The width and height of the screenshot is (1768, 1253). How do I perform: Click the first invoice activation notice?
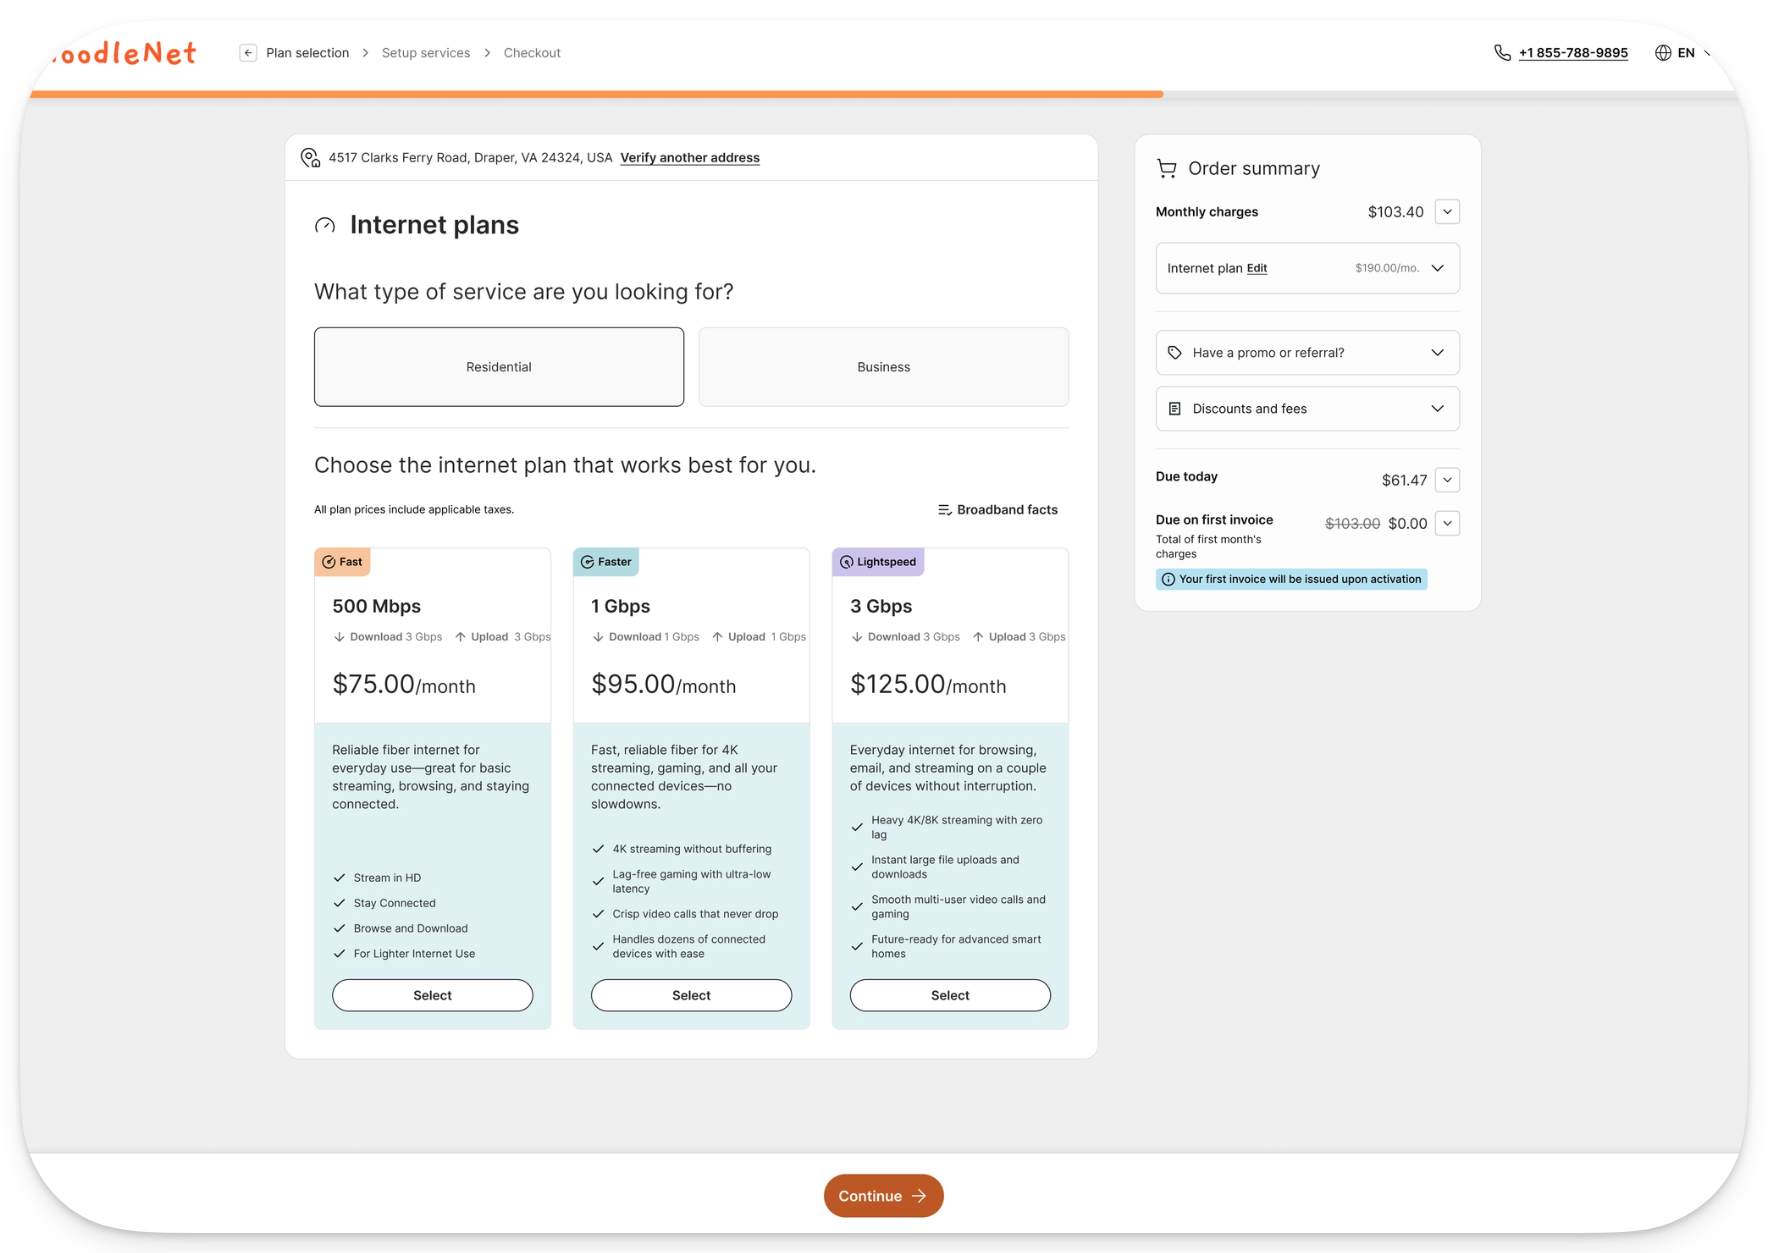pyautogui.click(x=1291, y=580)
